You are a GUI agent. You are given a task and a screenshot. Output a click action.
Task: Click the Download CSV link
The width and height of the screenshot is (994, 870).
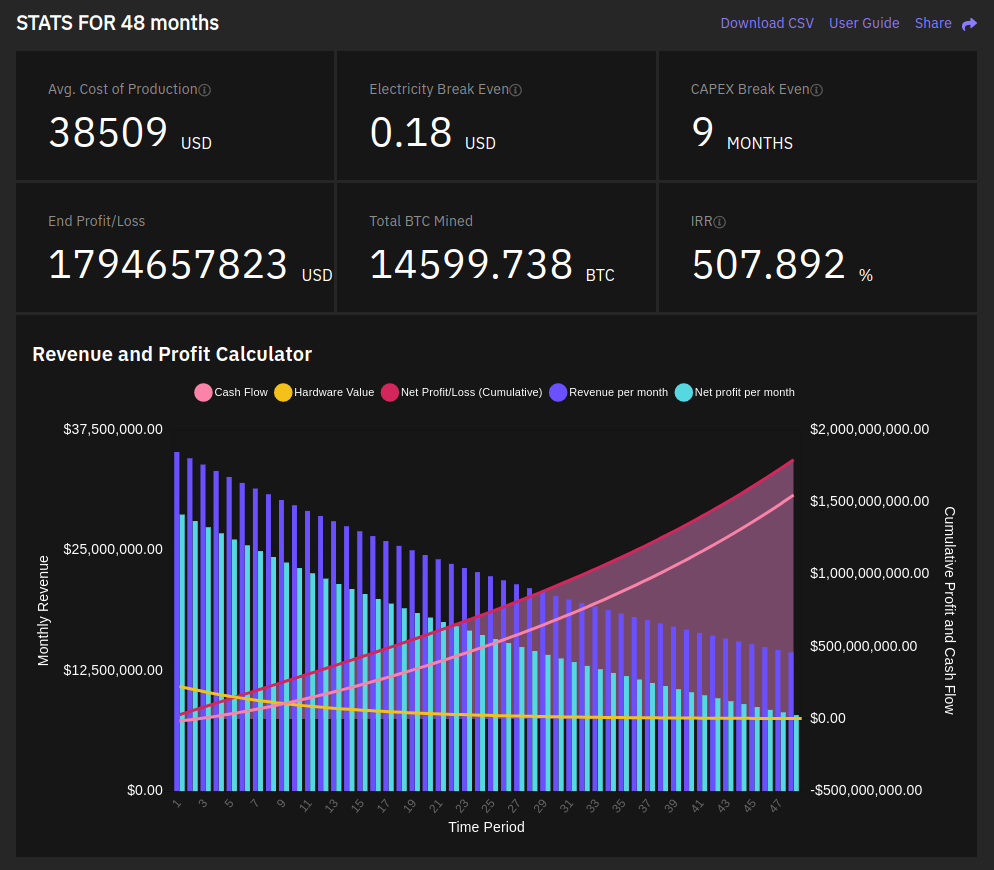click(767, 23)
